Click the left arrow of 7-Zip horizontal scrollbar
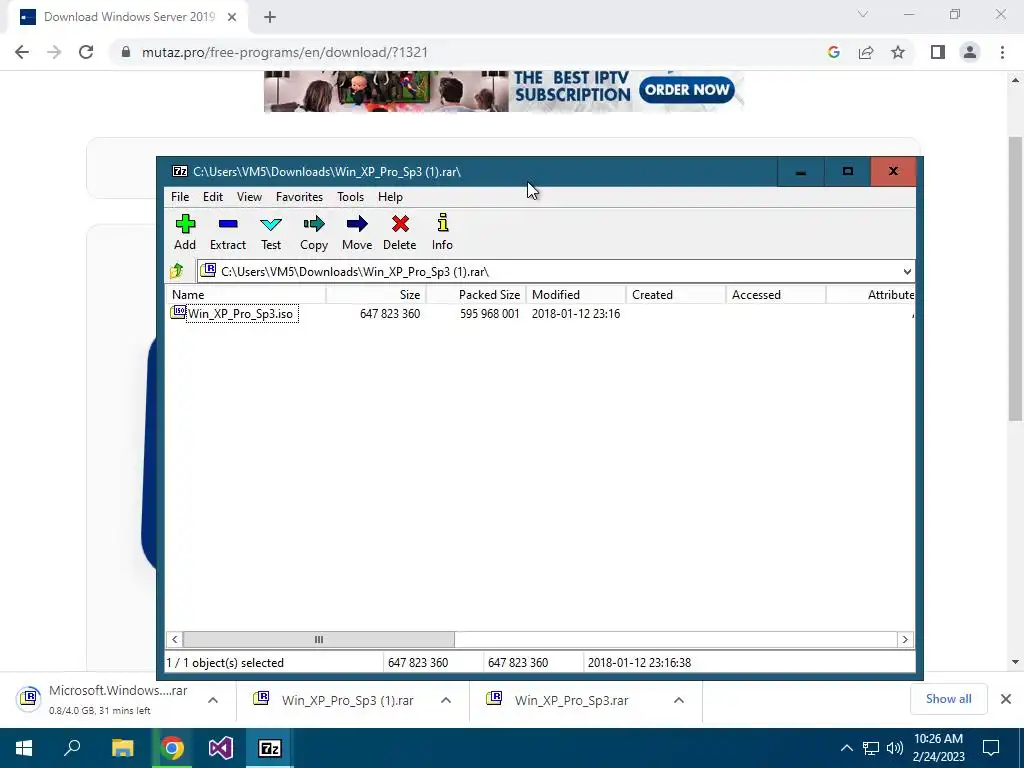 point(174,639)
